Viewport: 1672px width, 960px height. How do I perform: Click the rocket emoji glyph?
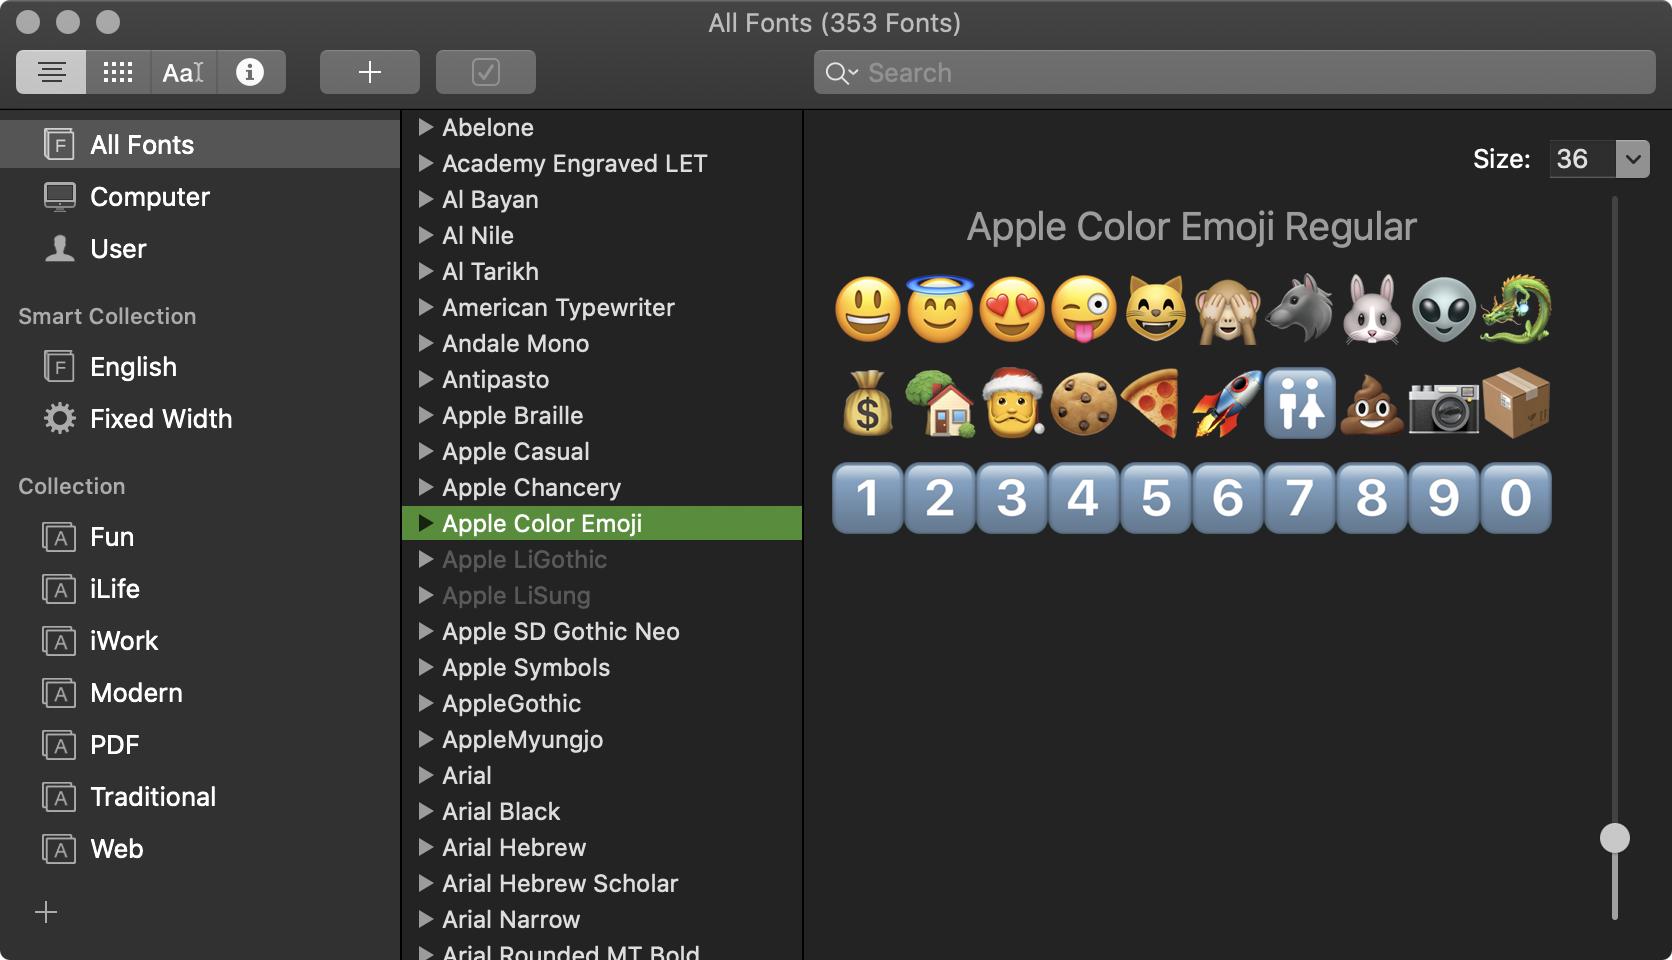[1228, 403]
